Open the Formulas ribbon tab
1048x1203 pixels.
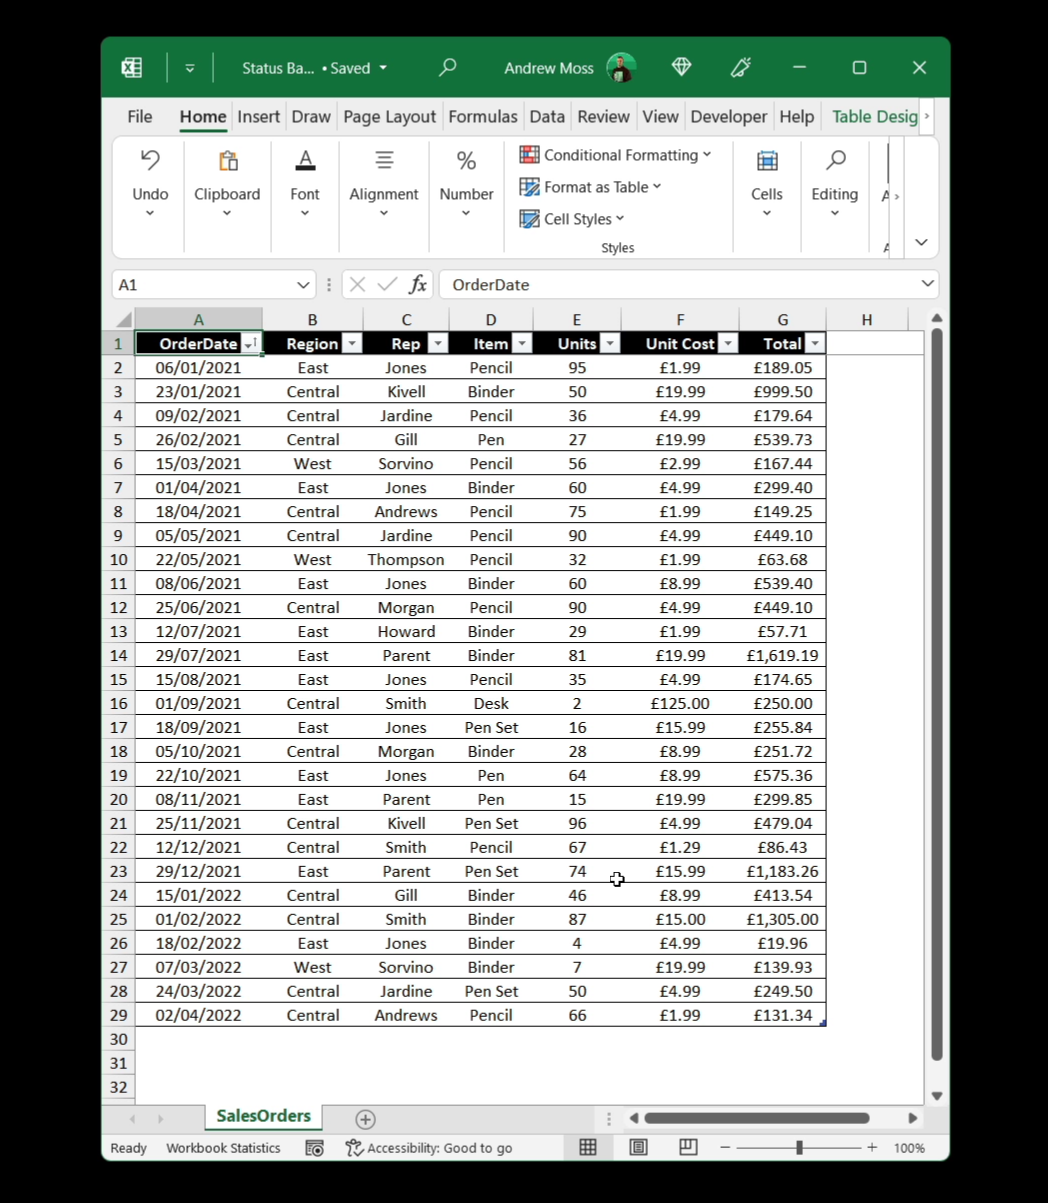click(x=483, y=116)
